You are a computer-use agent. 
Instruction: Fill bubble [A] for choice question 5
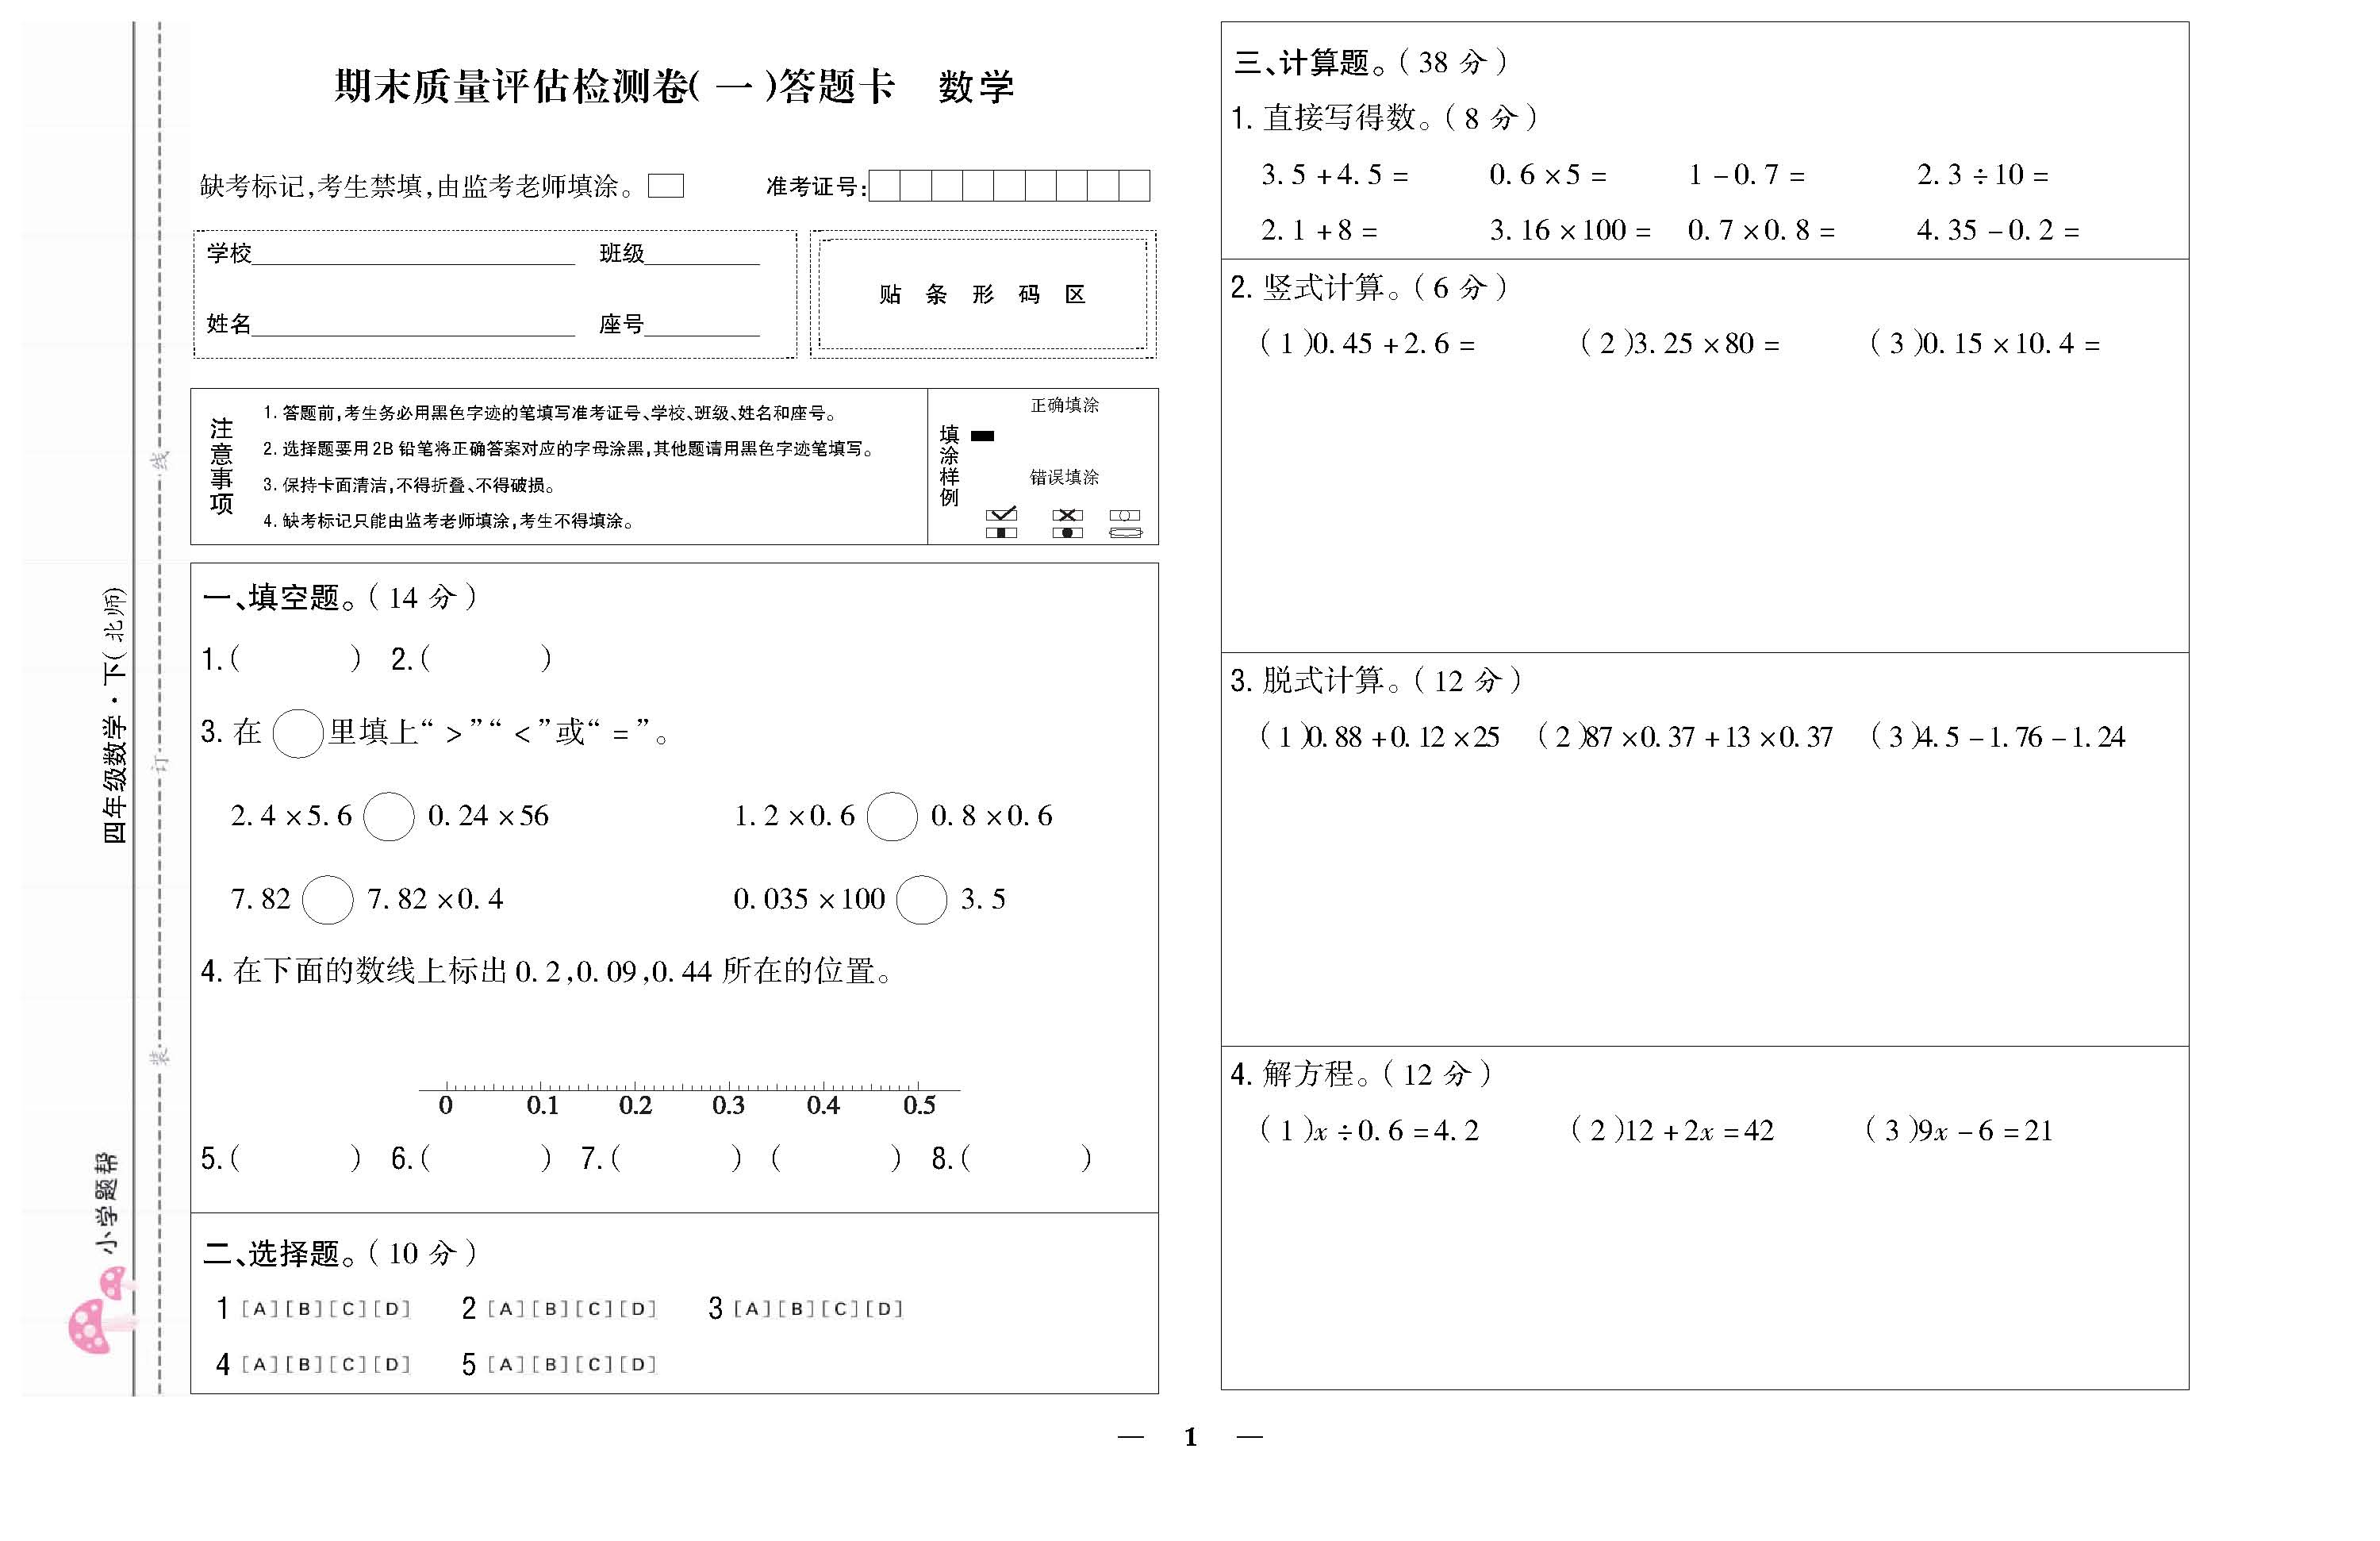(x=505, y=1365)
